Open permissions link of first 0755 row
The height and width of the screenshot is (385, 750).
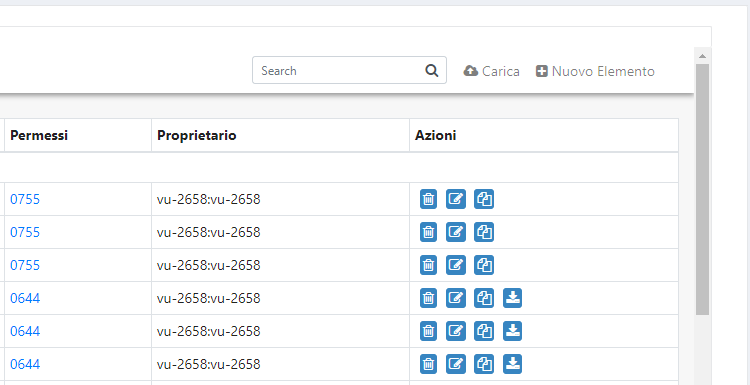pyautogui.click(x=25, y=199)
